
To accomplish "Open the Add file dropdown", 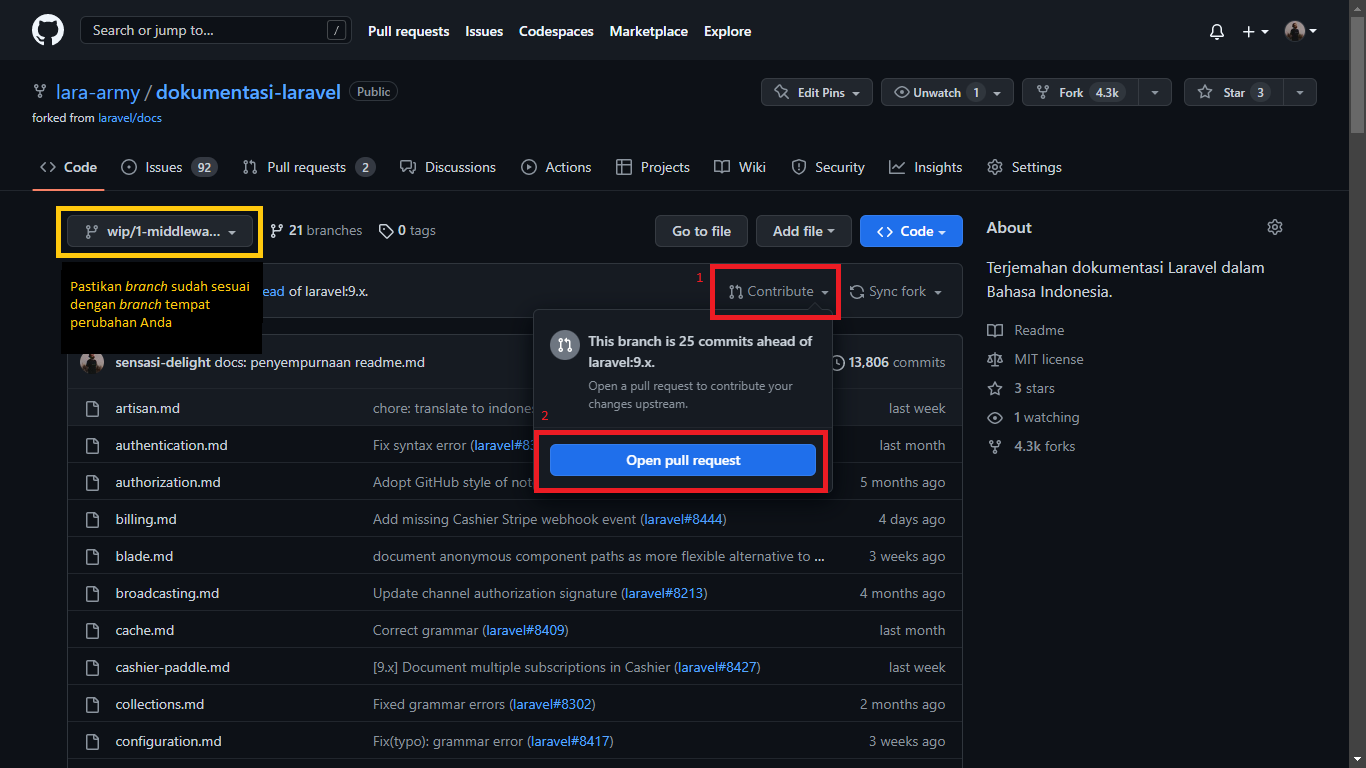I will tap(803, 231).
